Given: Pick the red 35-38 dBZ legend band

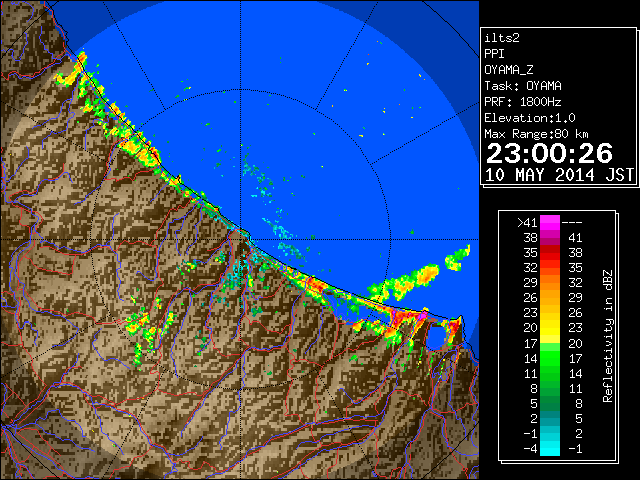Looking at the screenshot, I should pyautogui.click(x=550, y=253).
